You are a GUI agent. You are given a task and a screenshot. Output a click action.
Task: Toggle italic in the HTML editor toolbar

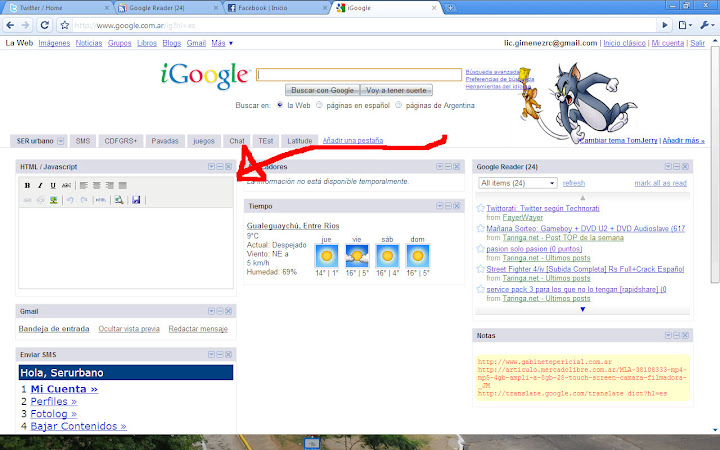[40, 186]
